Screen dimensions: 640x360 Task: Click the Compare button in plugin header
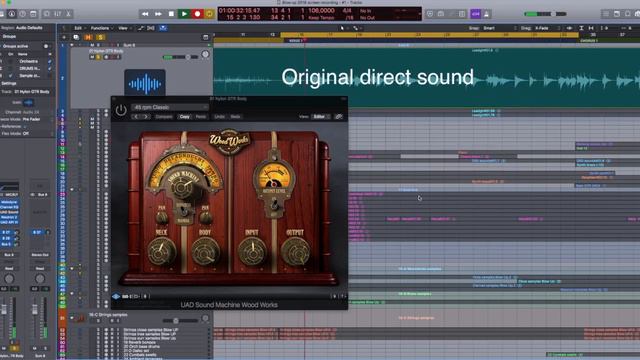coord(164,117)
